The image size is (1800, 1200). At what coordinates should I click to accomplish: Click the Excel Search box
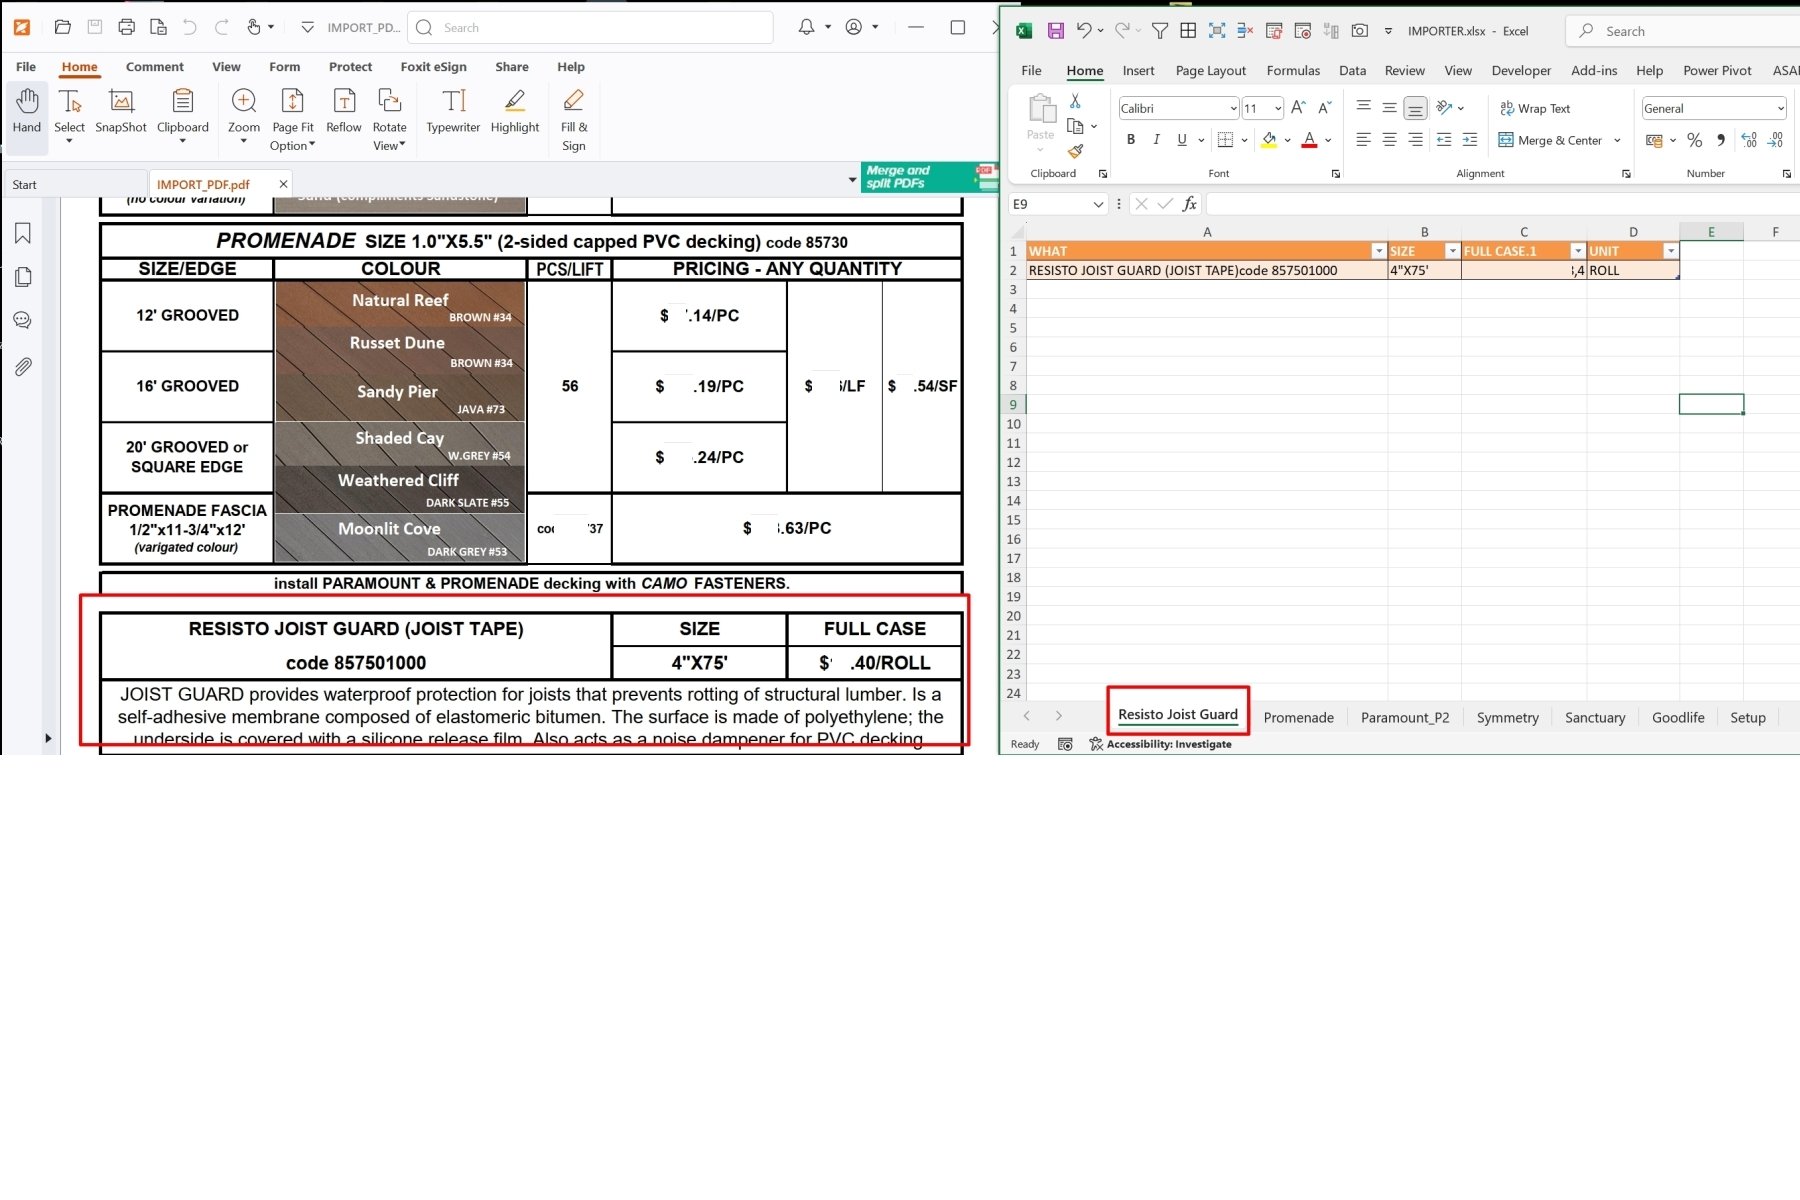(1685, 31)
